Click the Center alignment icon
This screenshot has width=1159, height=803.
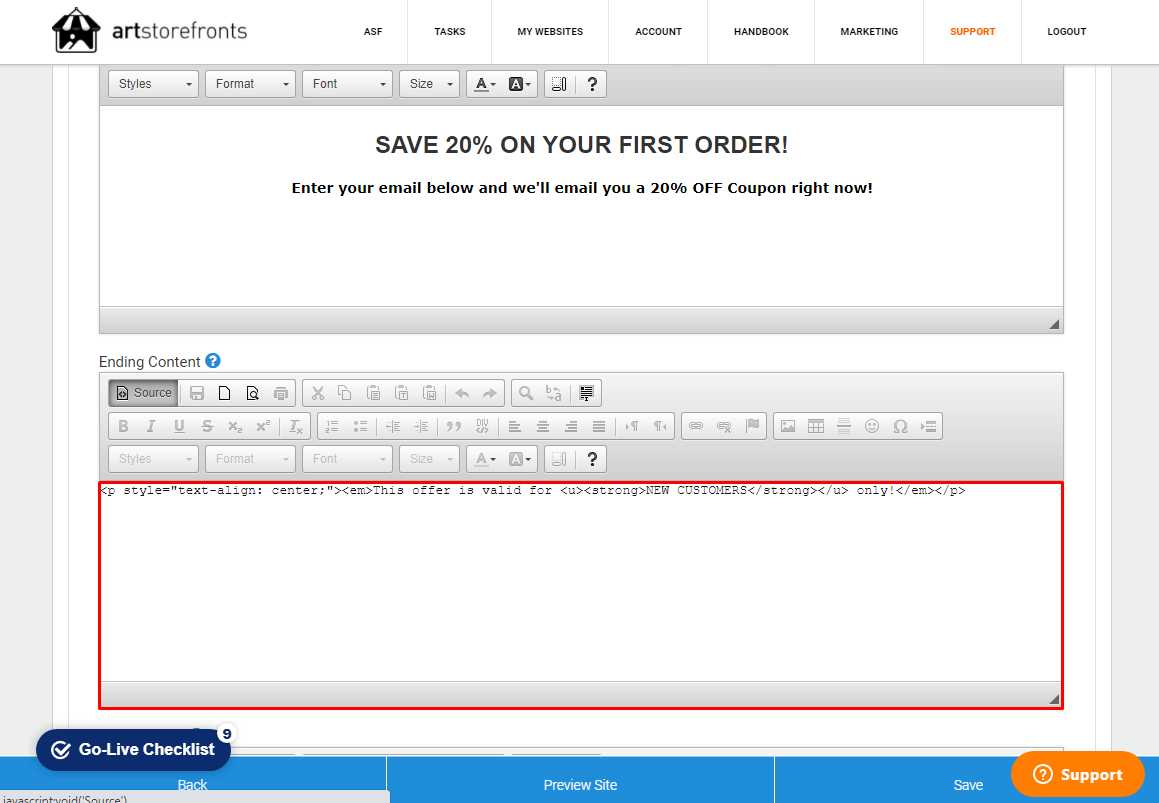click(x=543, y=426)
